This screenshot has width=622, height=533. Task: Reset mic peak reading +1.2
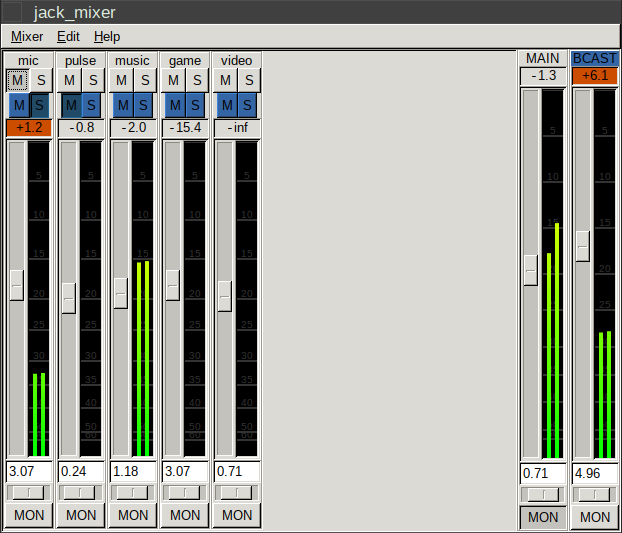(x=29, y=128)
